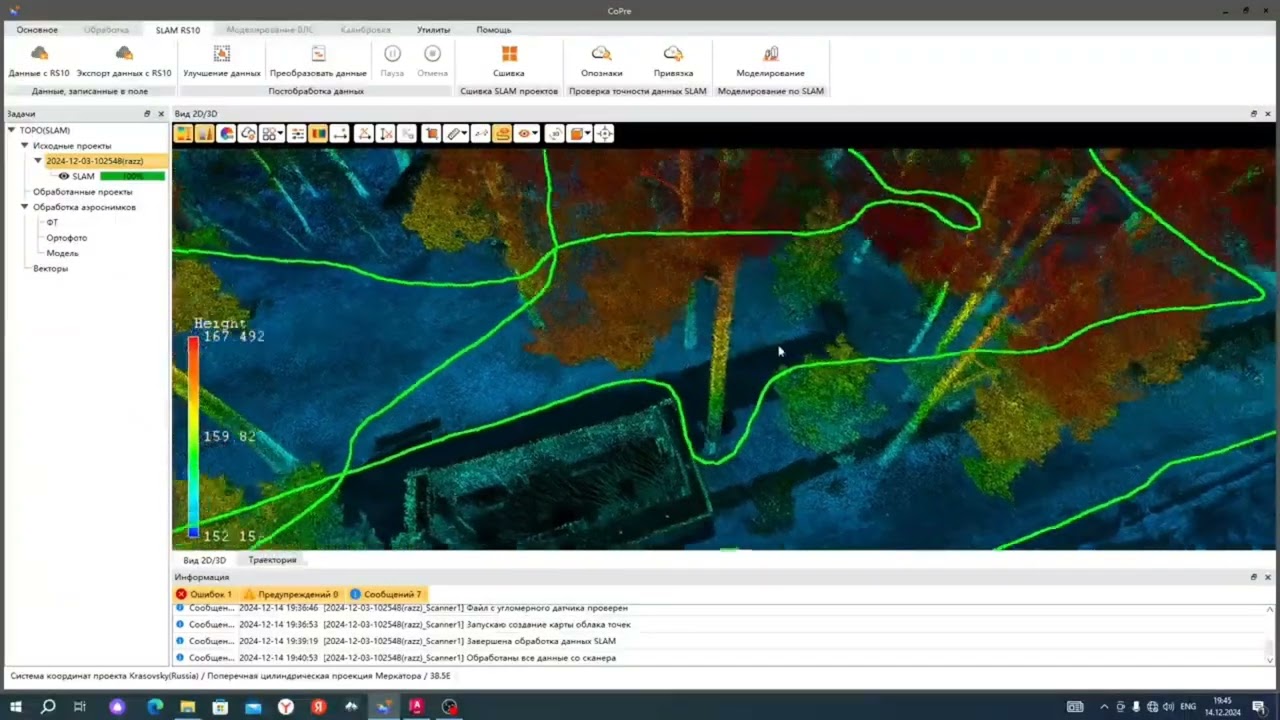Open the Помощь ribbon tab
Viewport: 1280px width, 720px height.
click(494, 30)
